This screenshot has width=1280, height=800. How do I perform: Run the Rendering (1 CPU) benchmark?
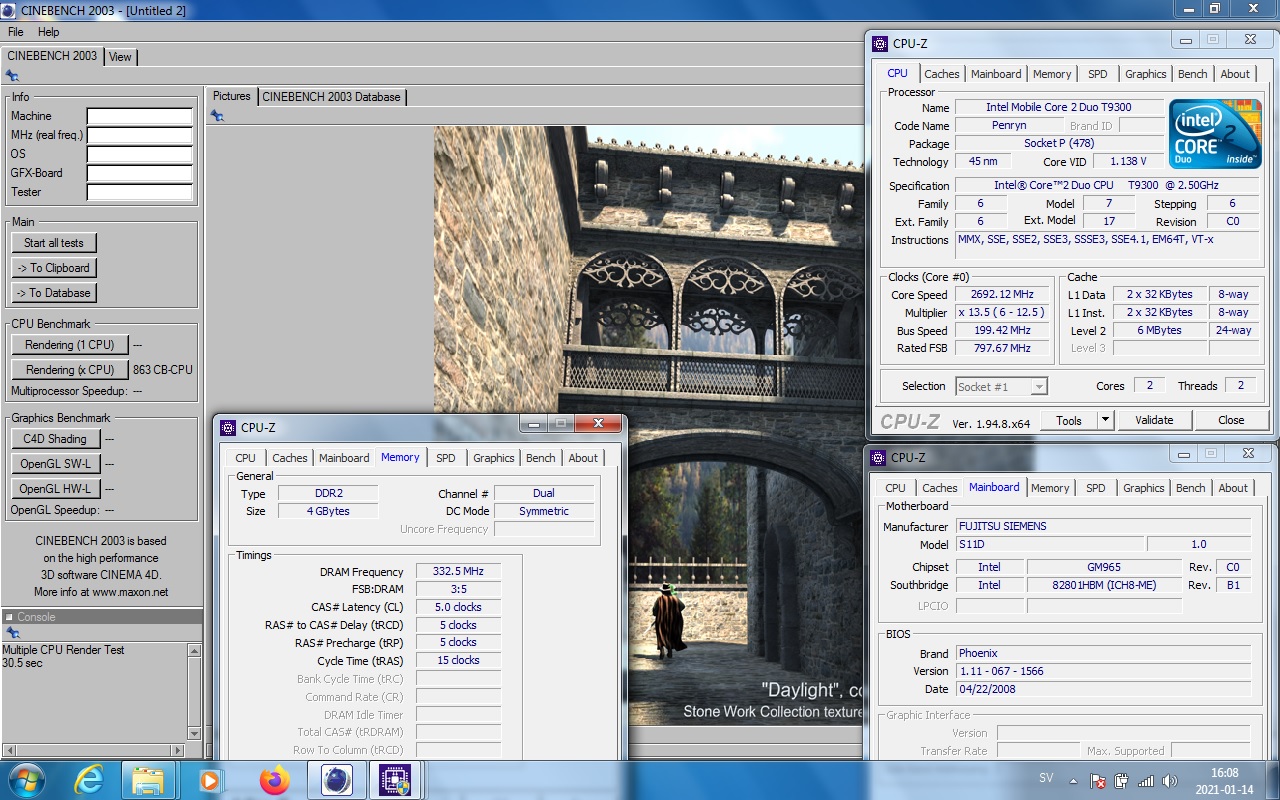point(70,345)
